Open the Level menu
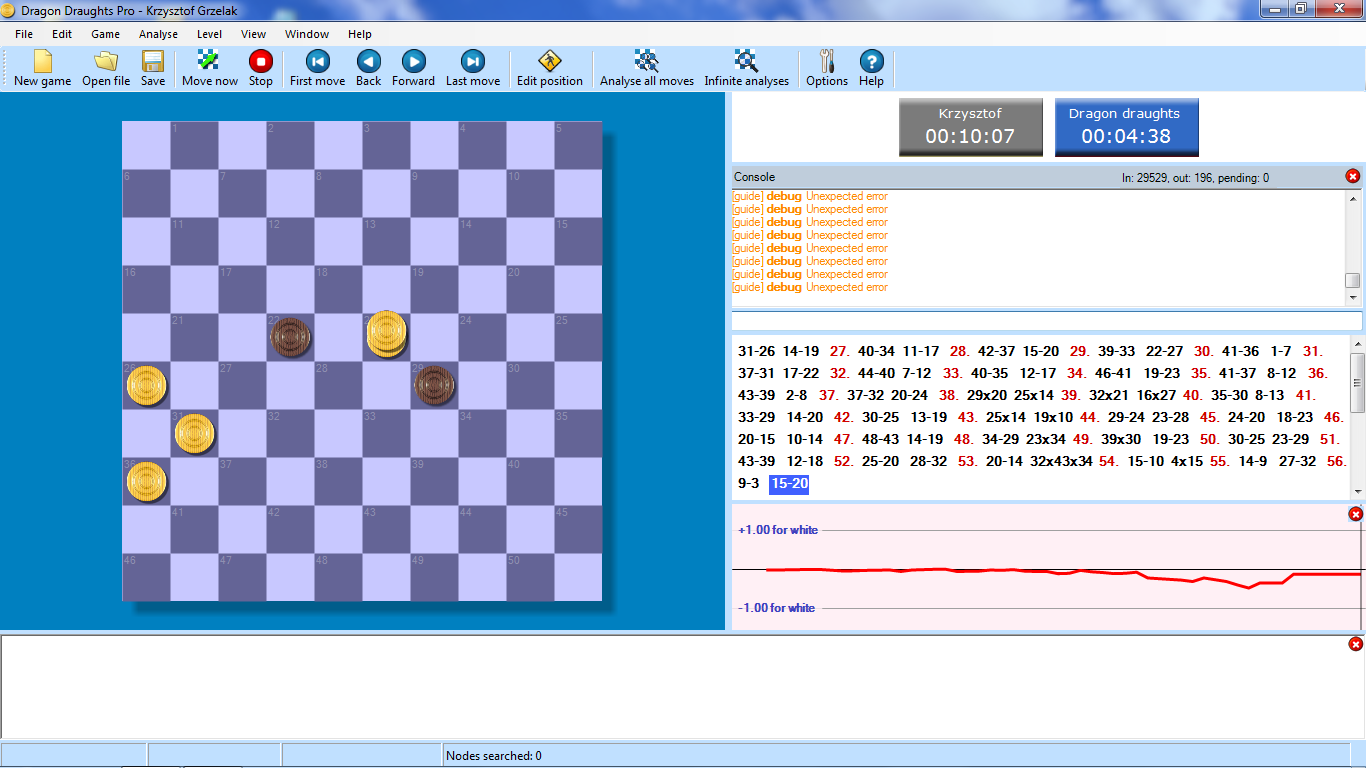 tap(209, 34)
